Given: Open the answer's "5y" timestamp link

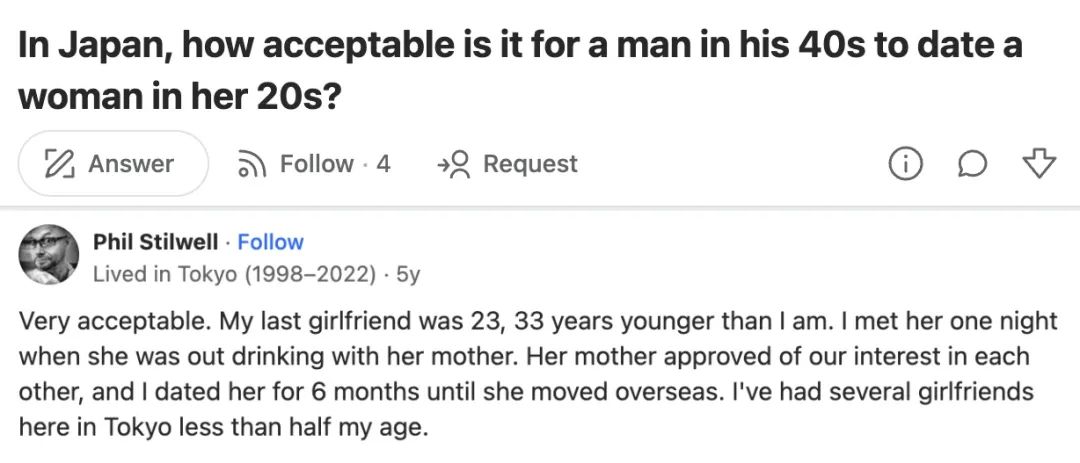Looking at the screenshot, I should (408, 275).
